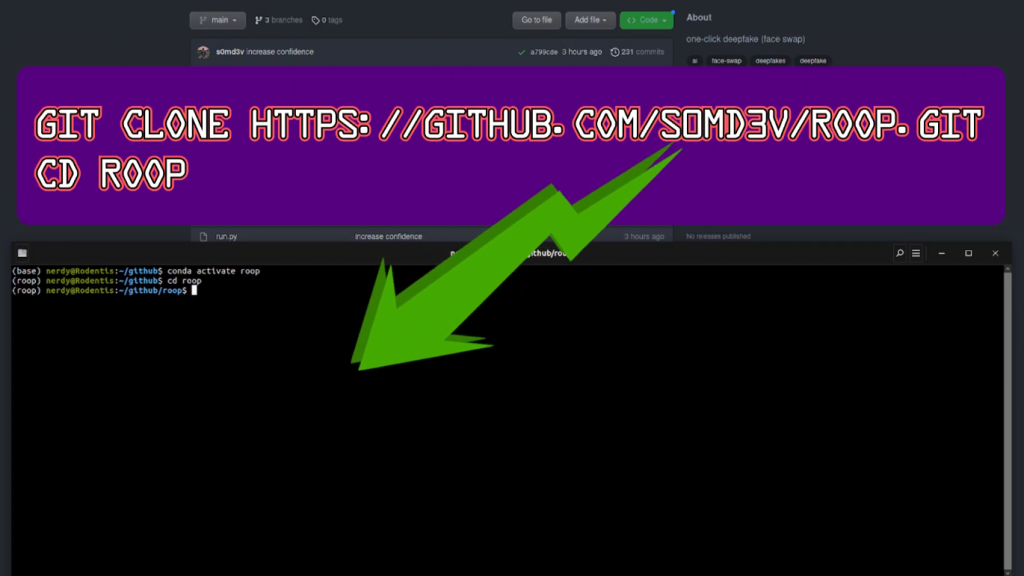Open the a799cde commit hash
The image size is (1024, 576).
543,52
